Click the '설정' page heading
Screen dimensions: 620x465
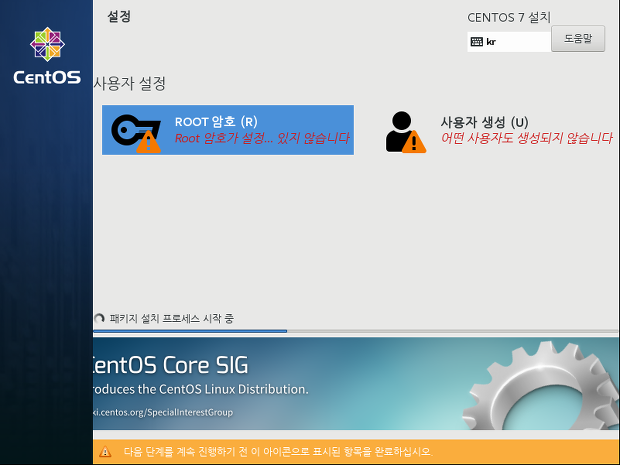[119, 16]
